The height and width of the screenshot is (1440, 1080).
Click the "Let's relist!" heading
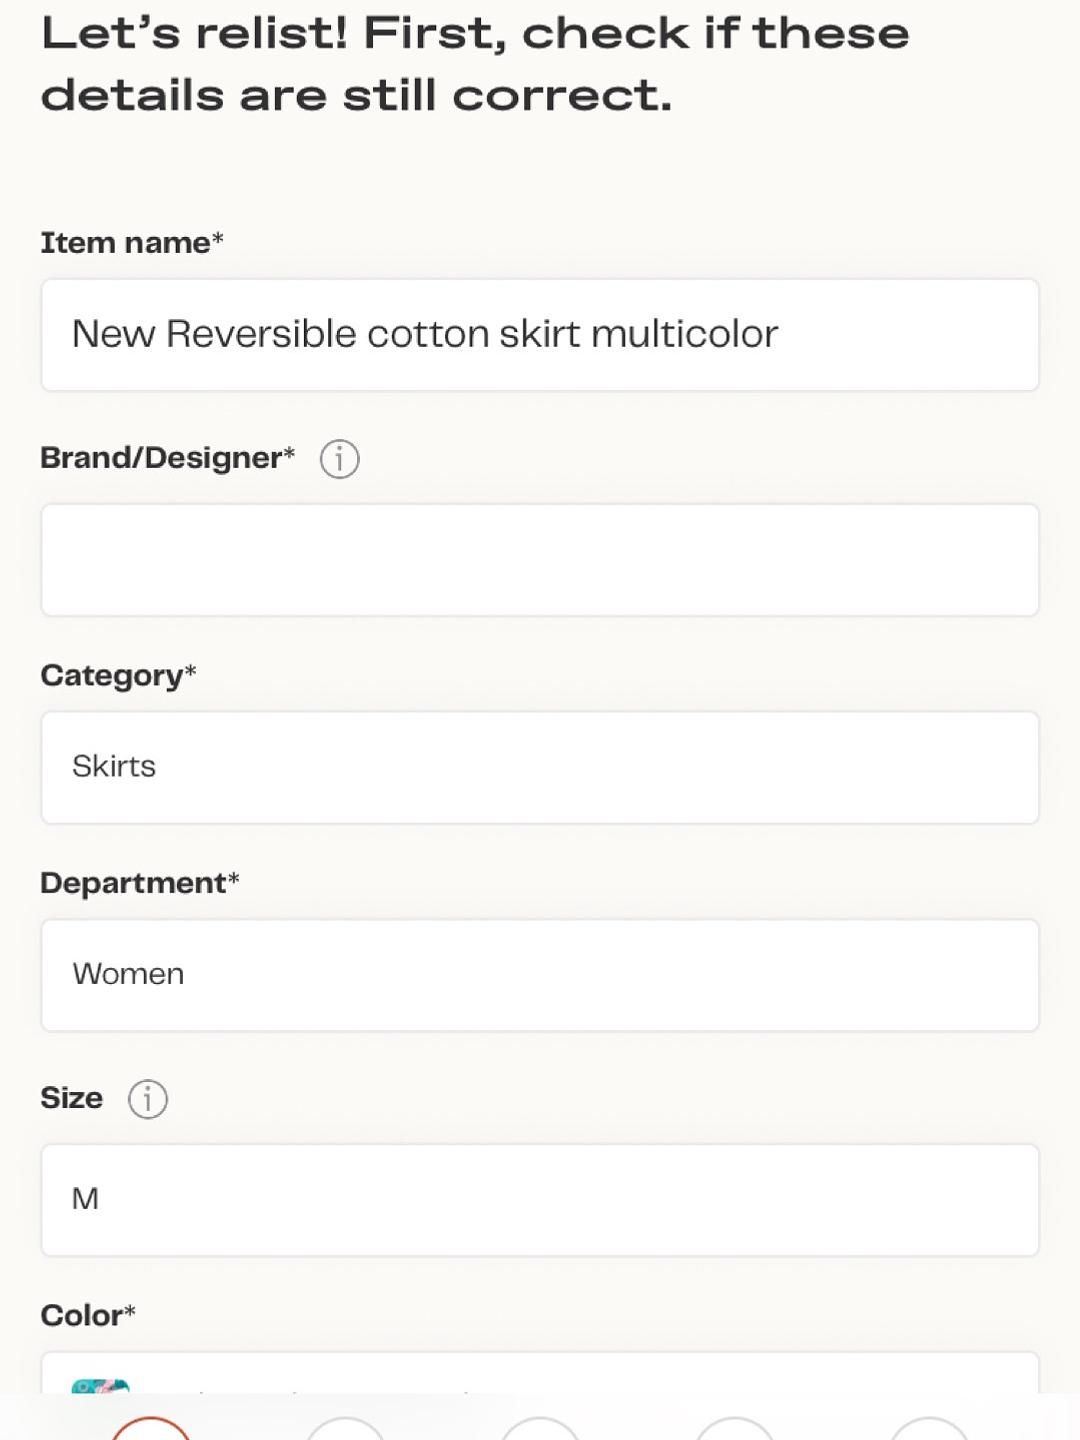click(475, 65)
